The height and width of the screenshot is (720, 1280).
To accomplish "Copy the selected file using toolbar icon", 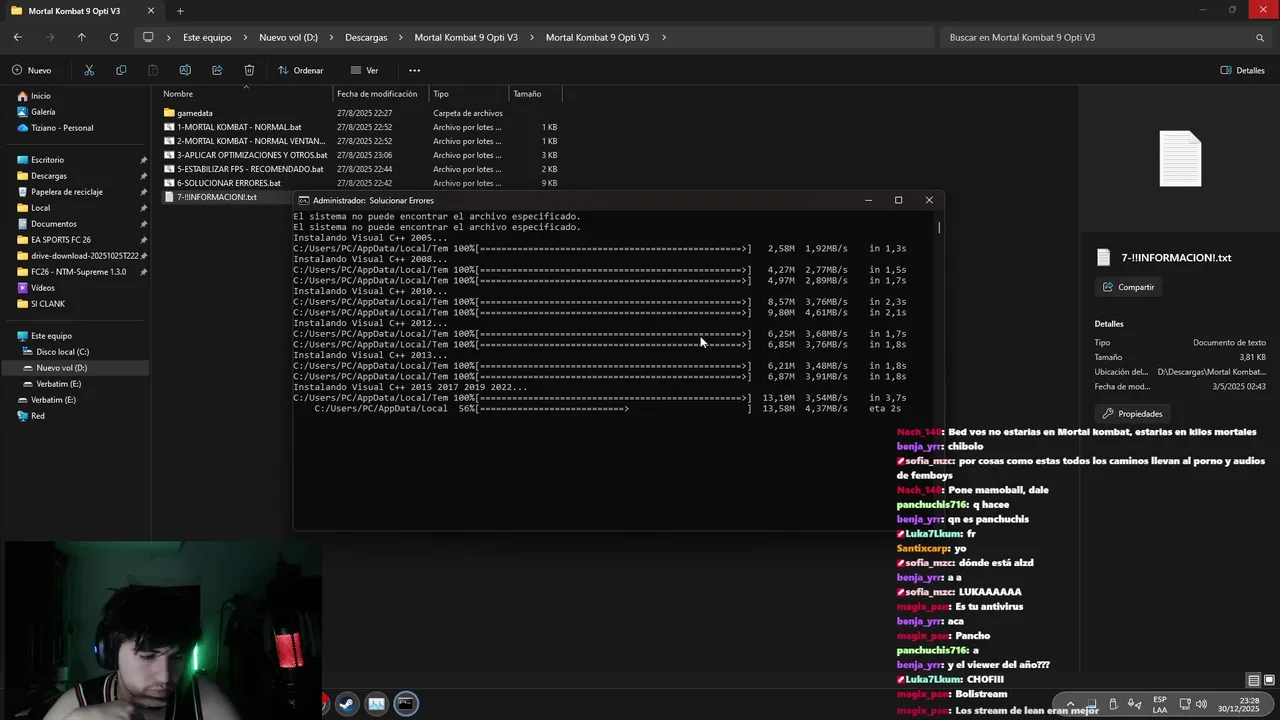I will (x=121, y=70).
